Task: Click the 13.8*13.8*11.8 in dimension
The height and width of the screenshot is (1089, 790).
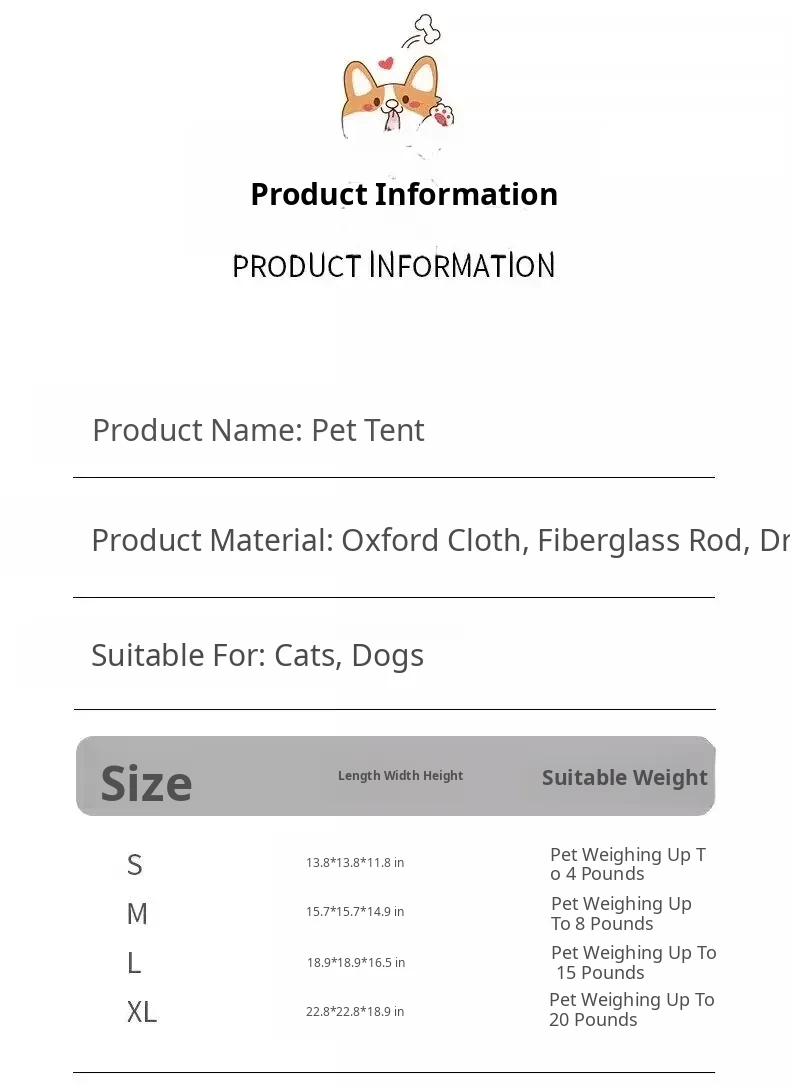Action: click(x=355, y=863)
